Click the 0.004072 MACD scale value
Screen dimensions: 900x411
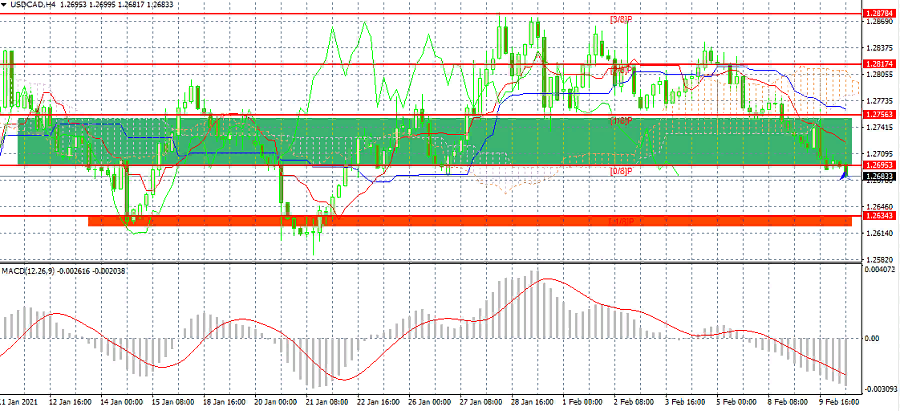[877, 269]
